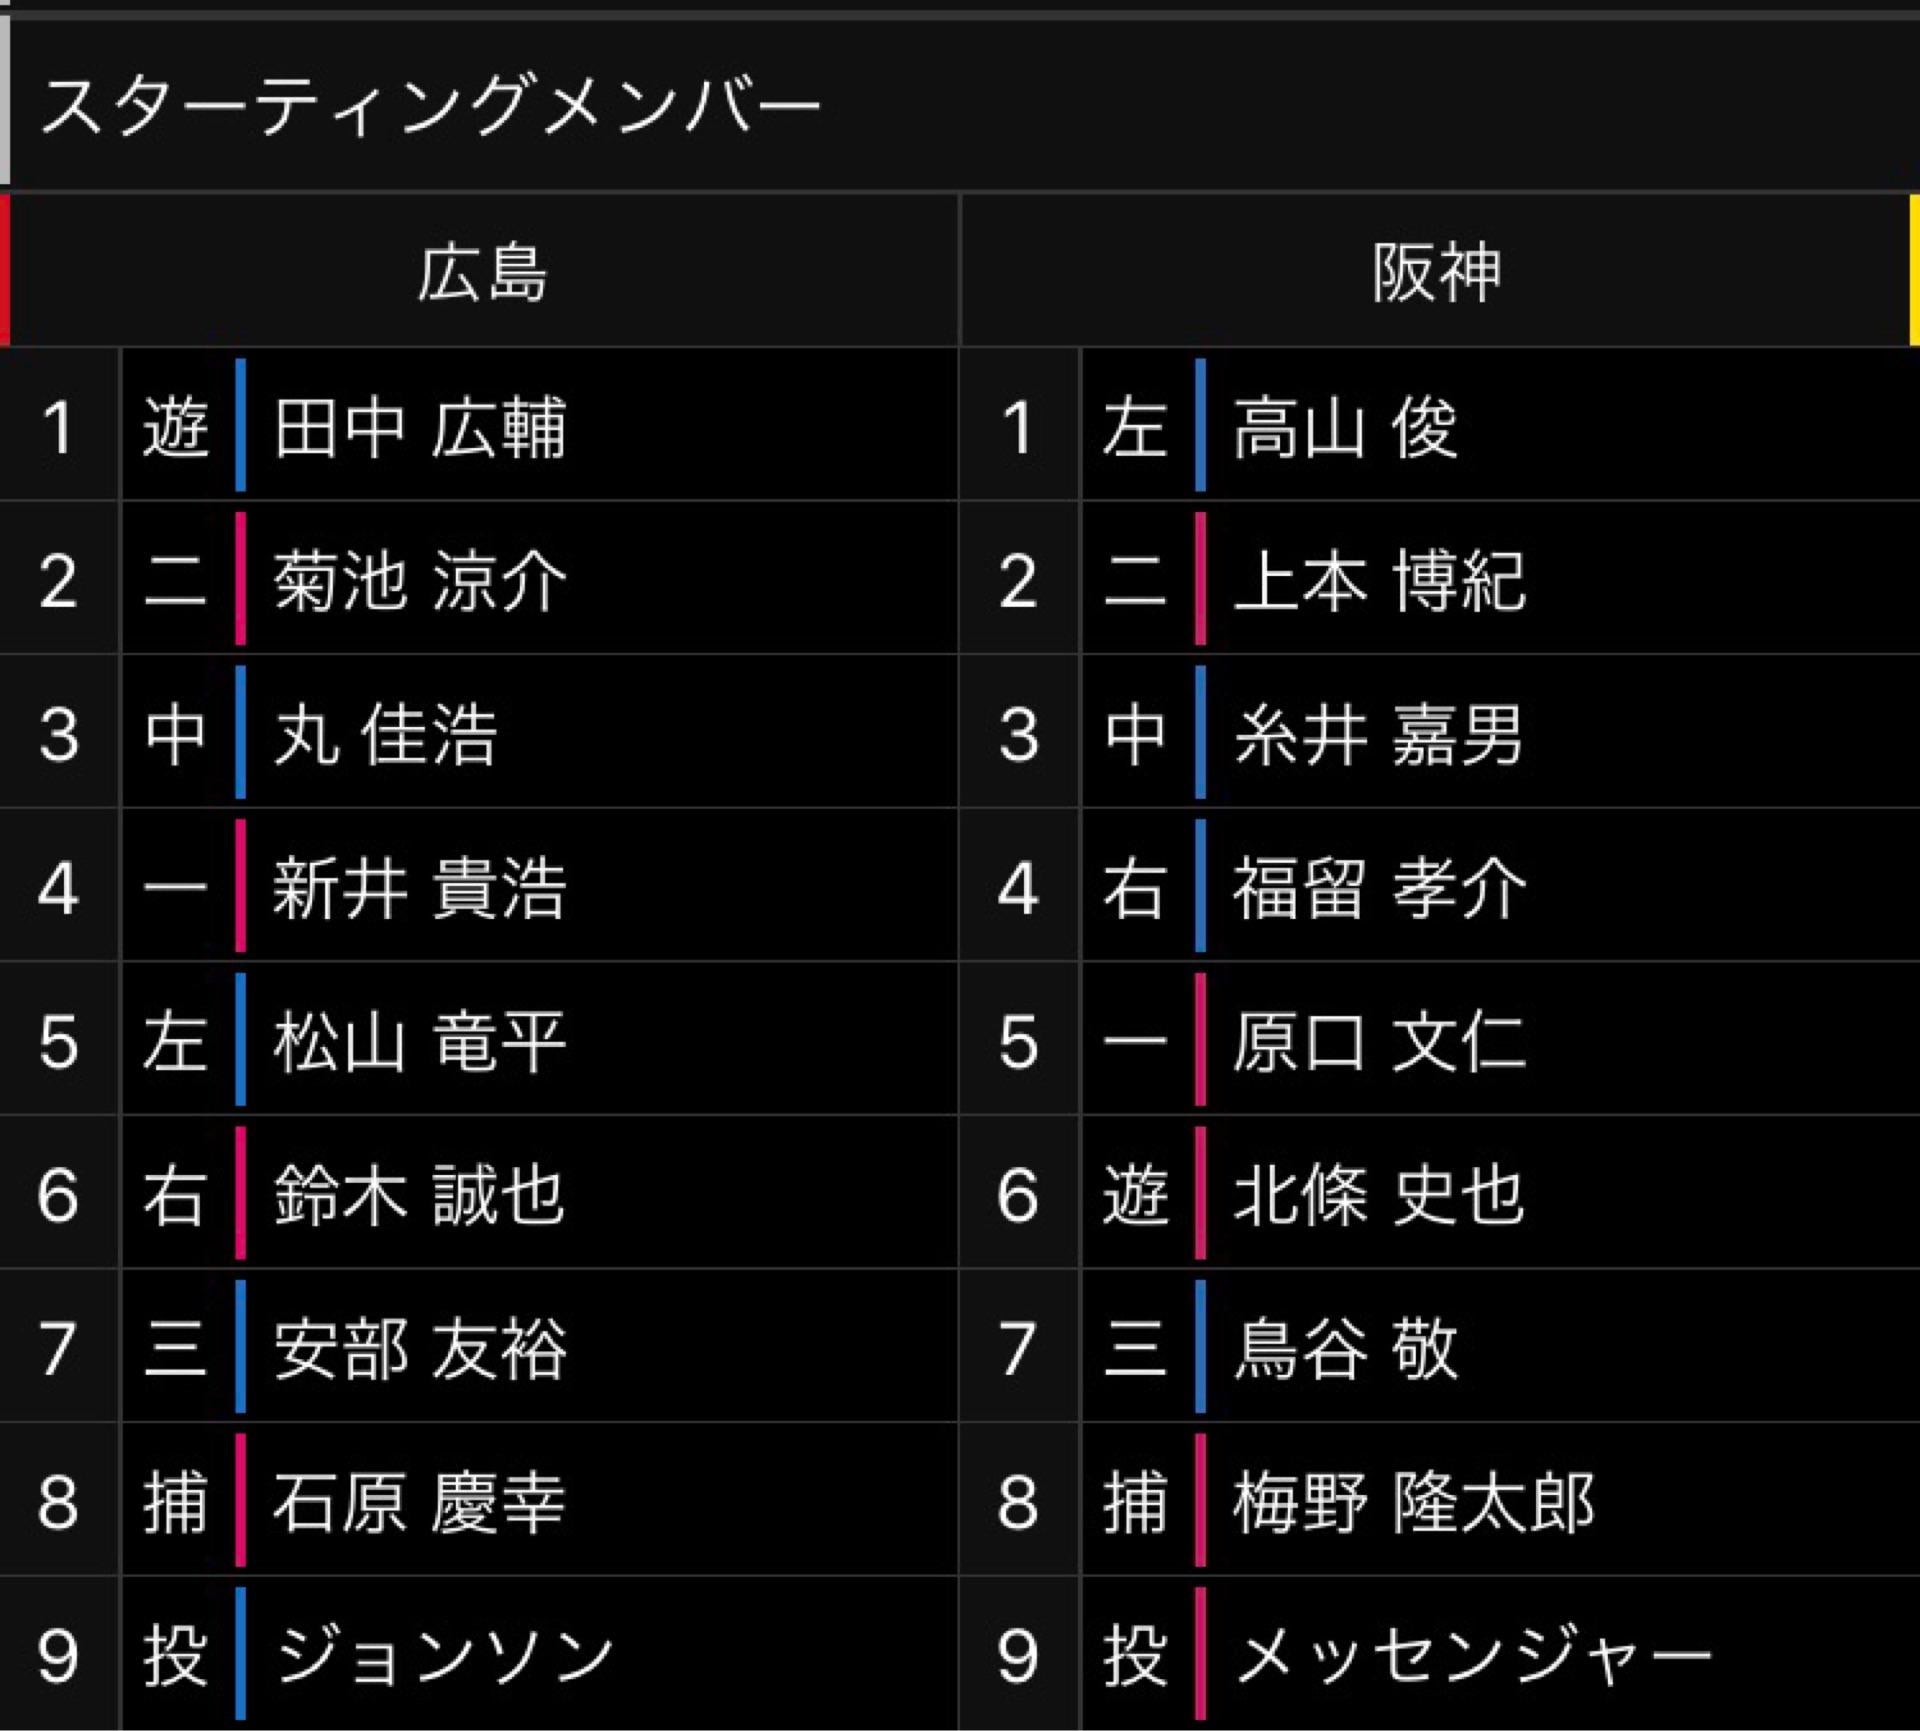The image size is (1920, 1731).
Task: Select the 広島 team column header
Action: click(482, 272)
